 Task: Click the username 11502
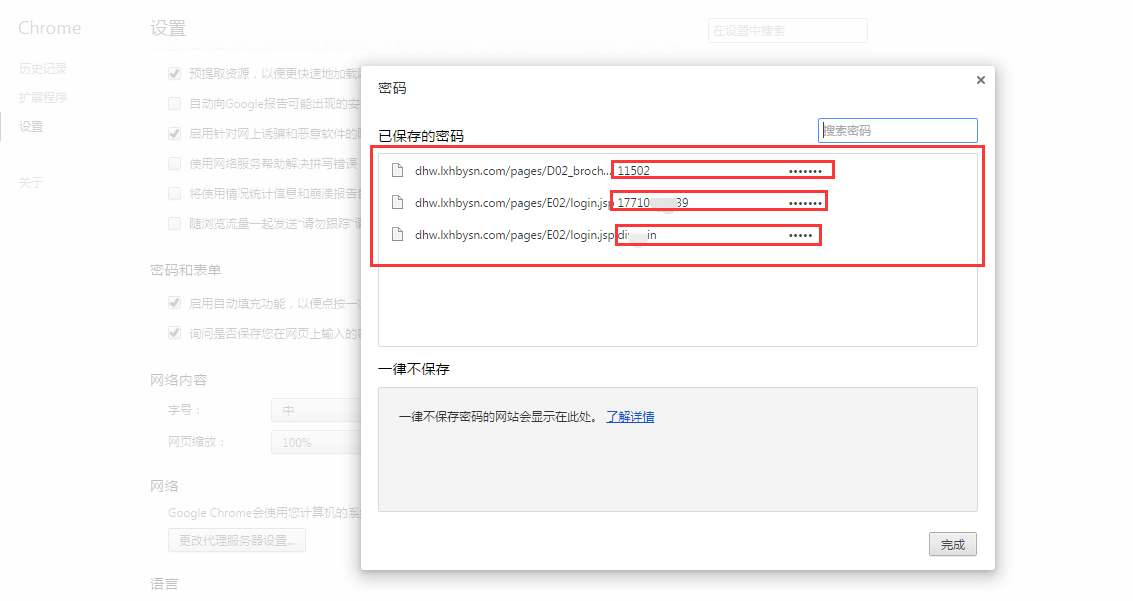(x=634, y=171)
